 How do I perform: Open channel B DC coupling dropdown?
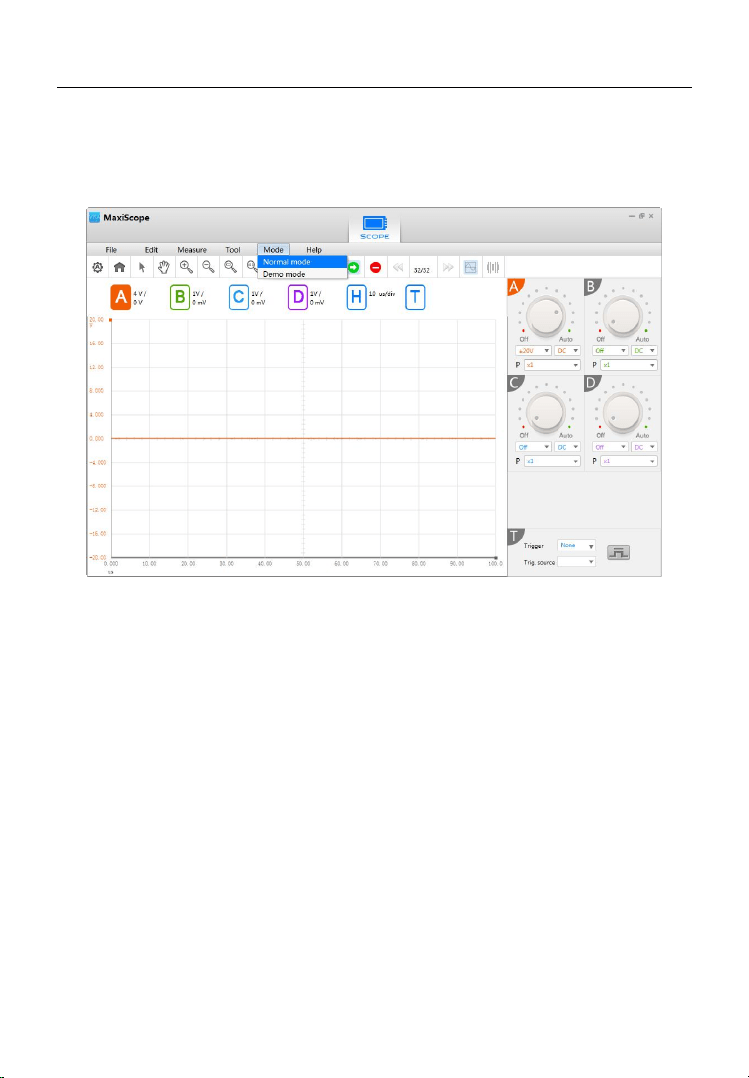(x=644, y=351)
